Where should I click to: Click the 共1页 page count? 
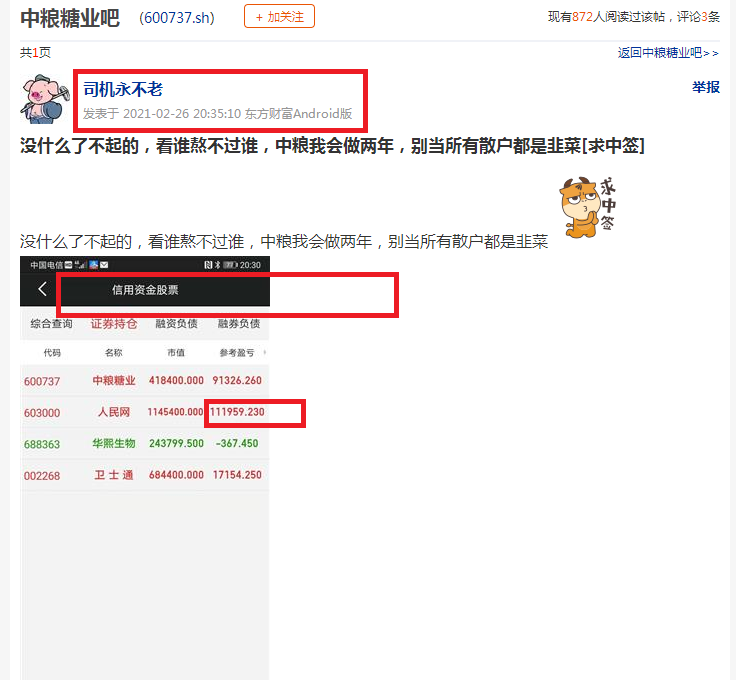click(35, 52)
